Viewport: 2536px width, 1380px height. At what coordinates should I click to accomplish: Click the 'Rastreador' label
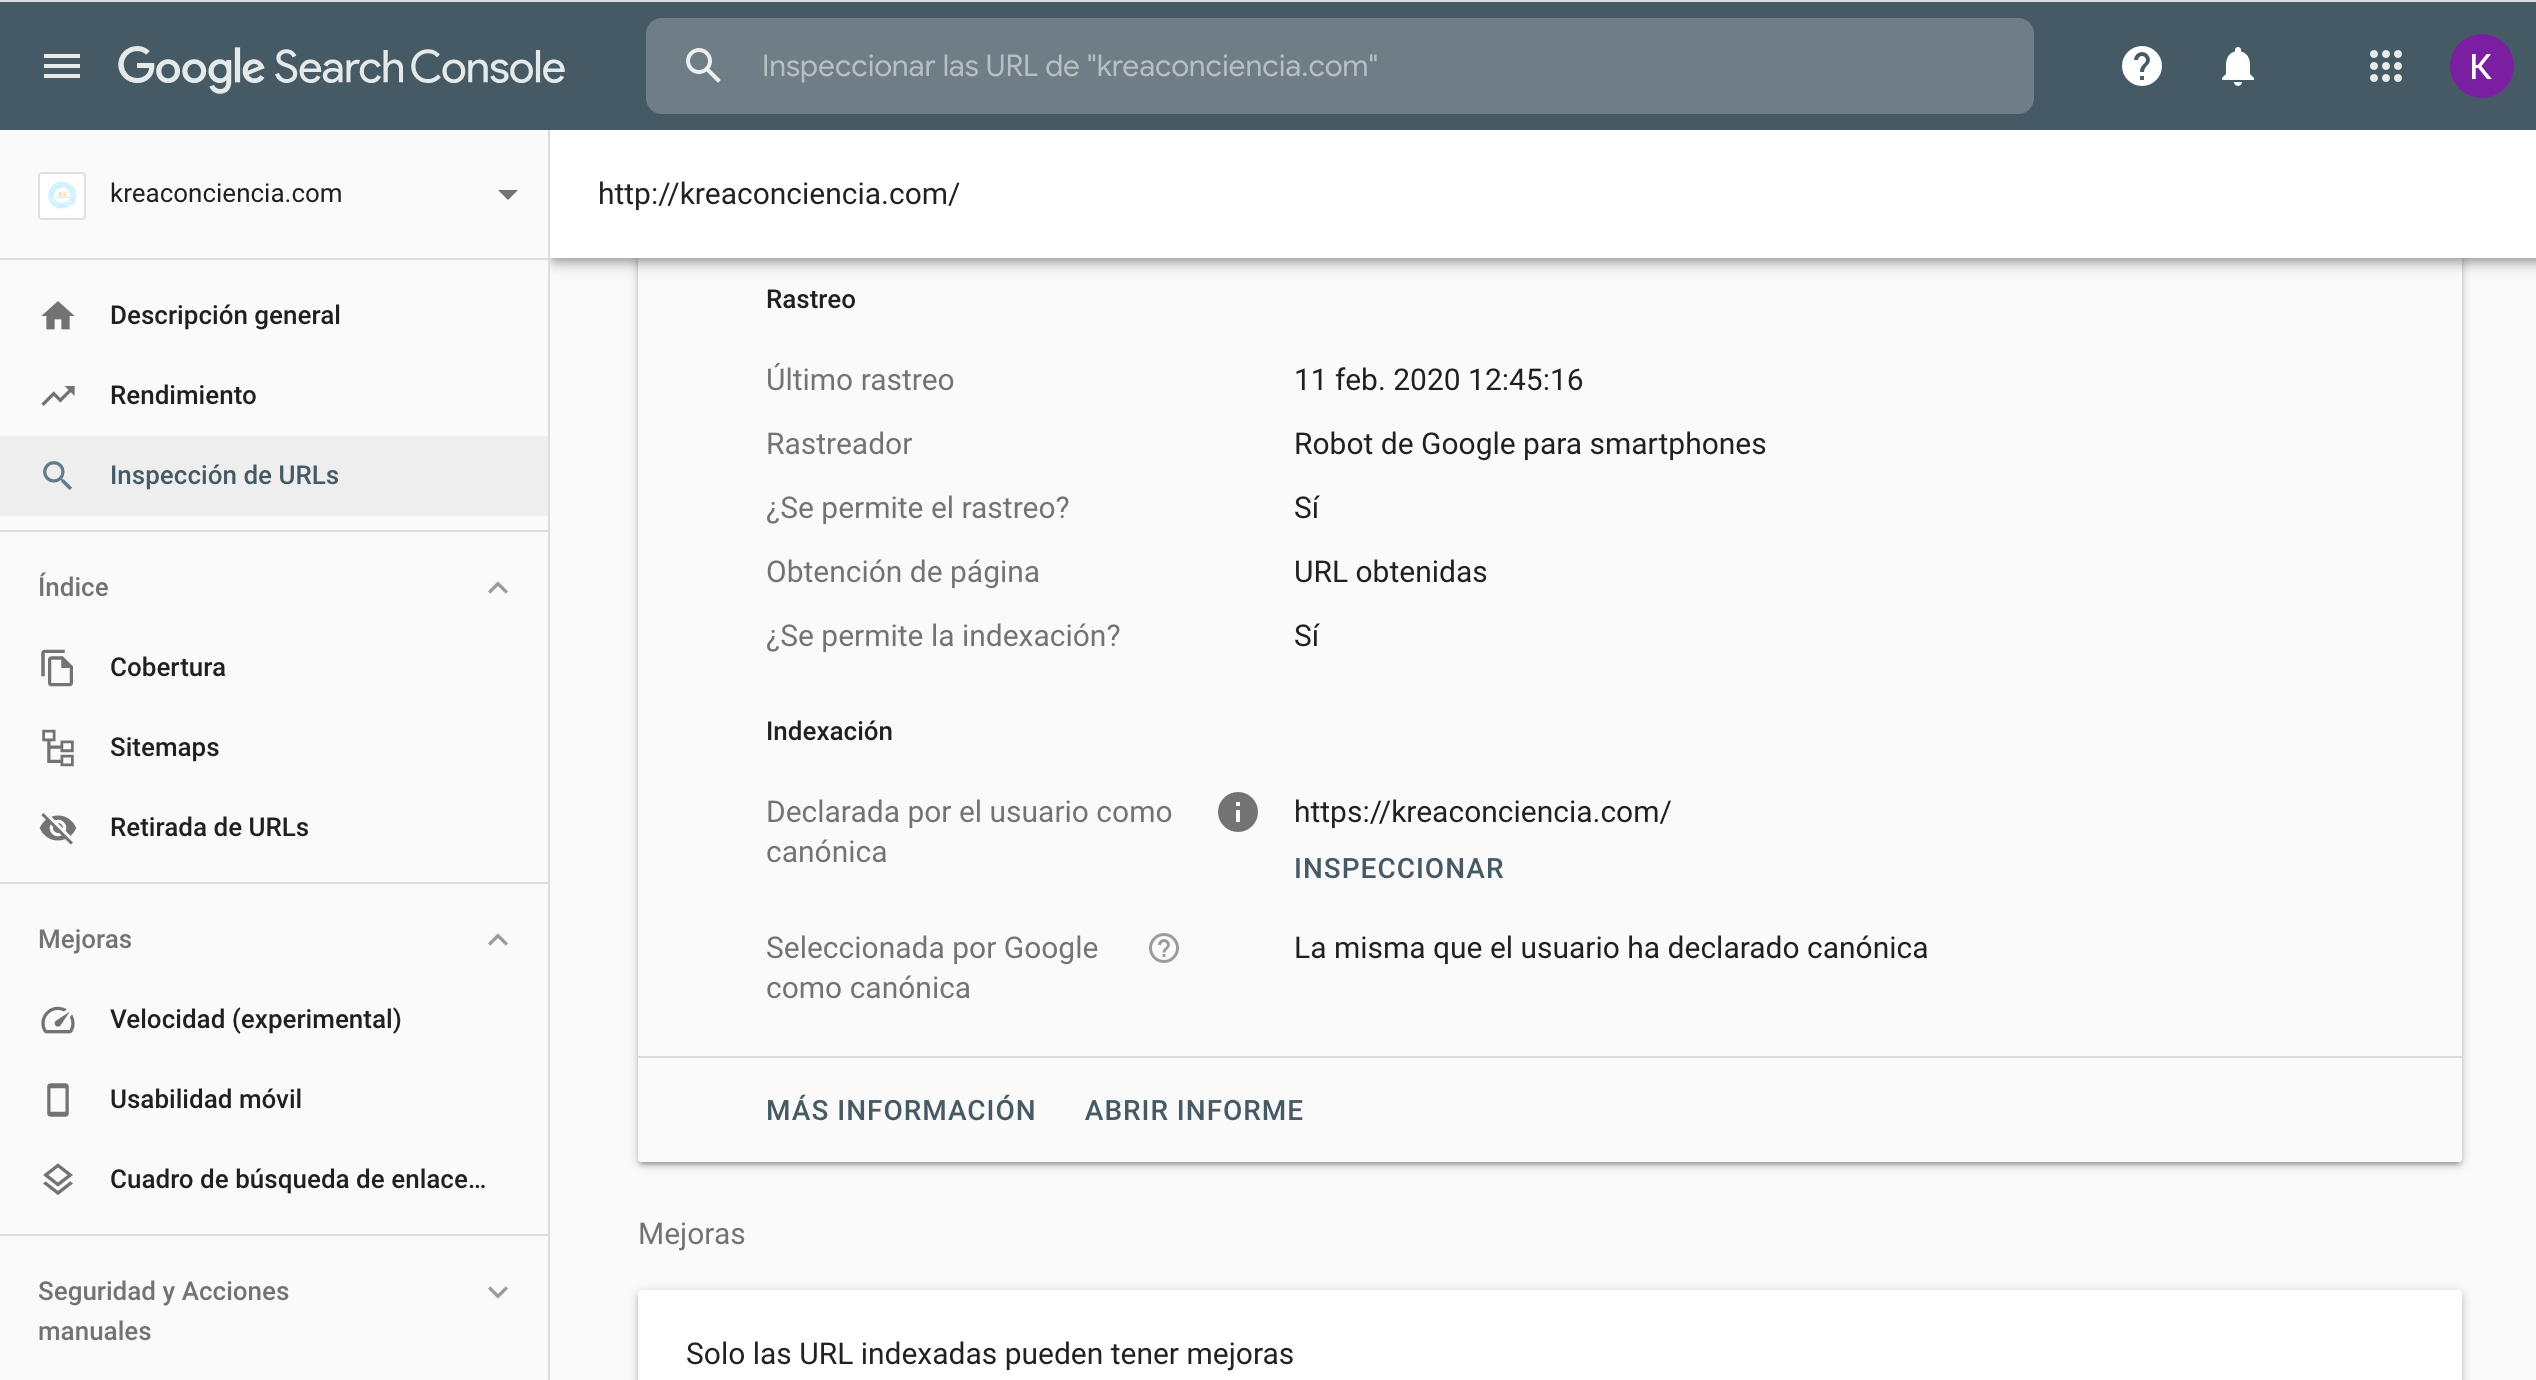coord(839,444)
